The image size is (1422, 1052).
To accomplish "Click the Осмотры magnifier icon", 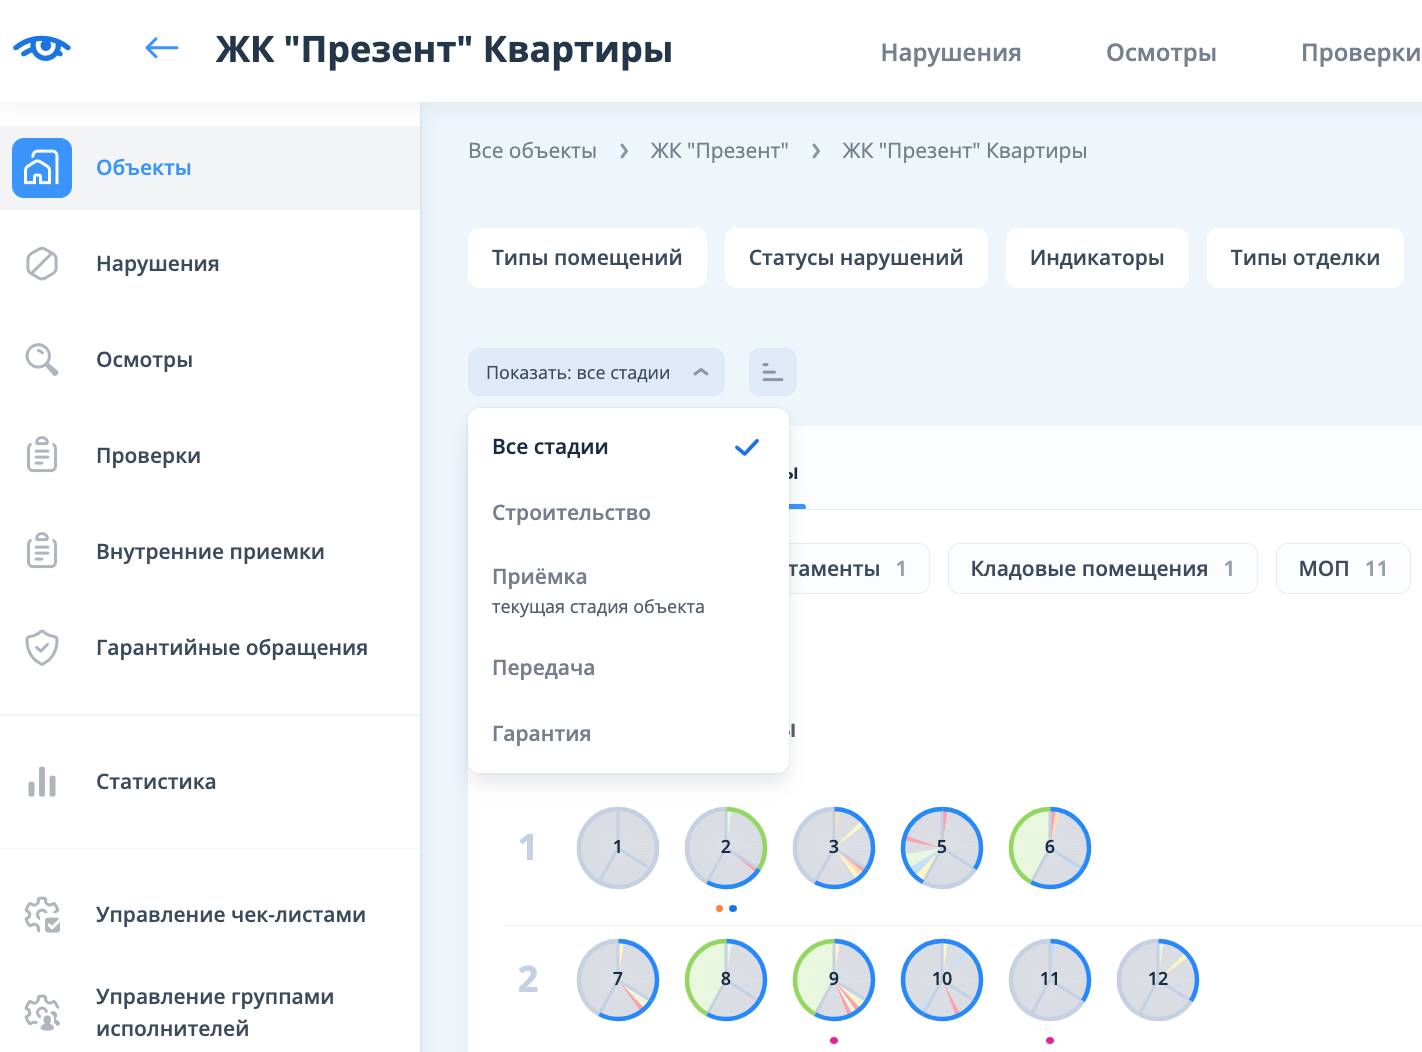I will pyautogui.click(x=42, y=360).
